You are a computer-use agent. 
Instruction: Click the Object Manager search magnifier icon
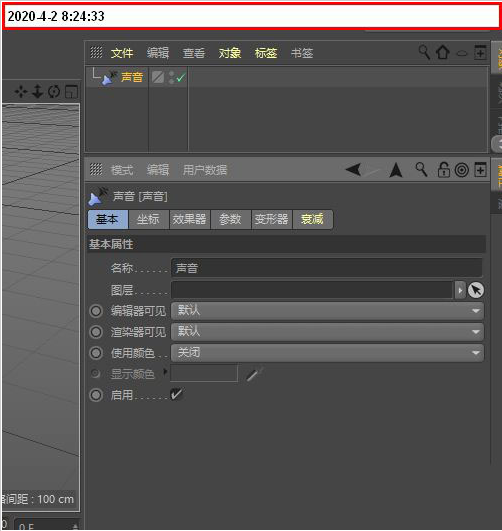[x=423, y=52]
